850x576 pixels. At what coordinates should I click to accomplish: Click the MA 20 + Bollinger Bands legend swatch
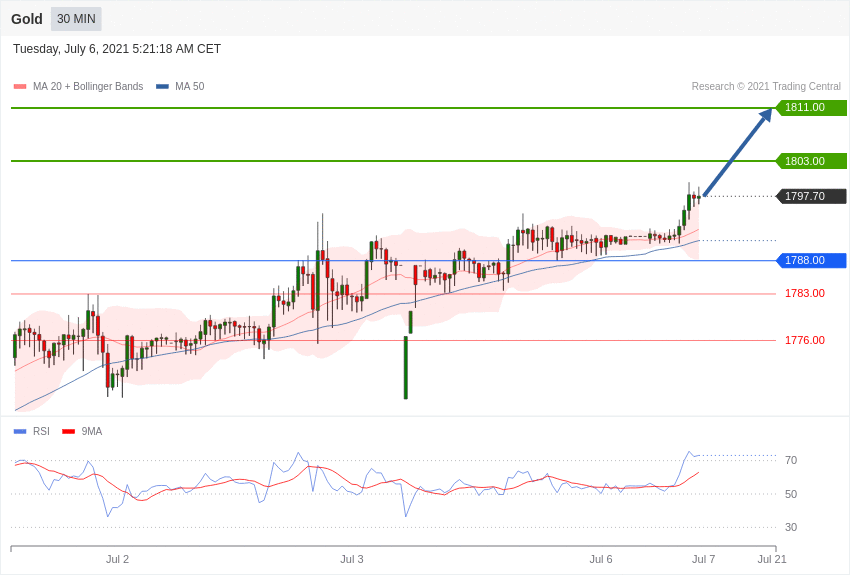[x=20, y=87]
